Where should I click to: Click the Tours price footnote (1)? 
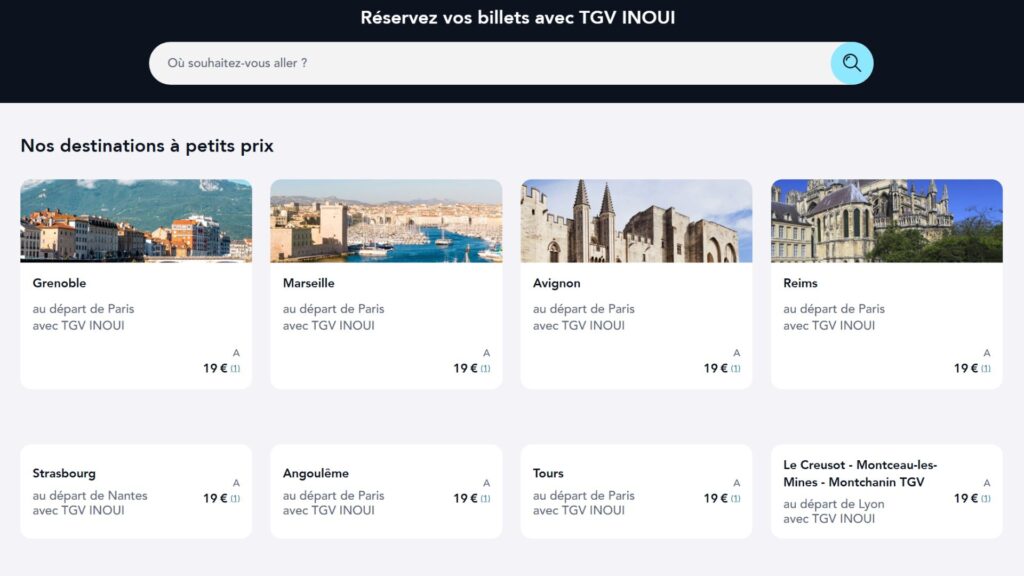tap(735, 499)
